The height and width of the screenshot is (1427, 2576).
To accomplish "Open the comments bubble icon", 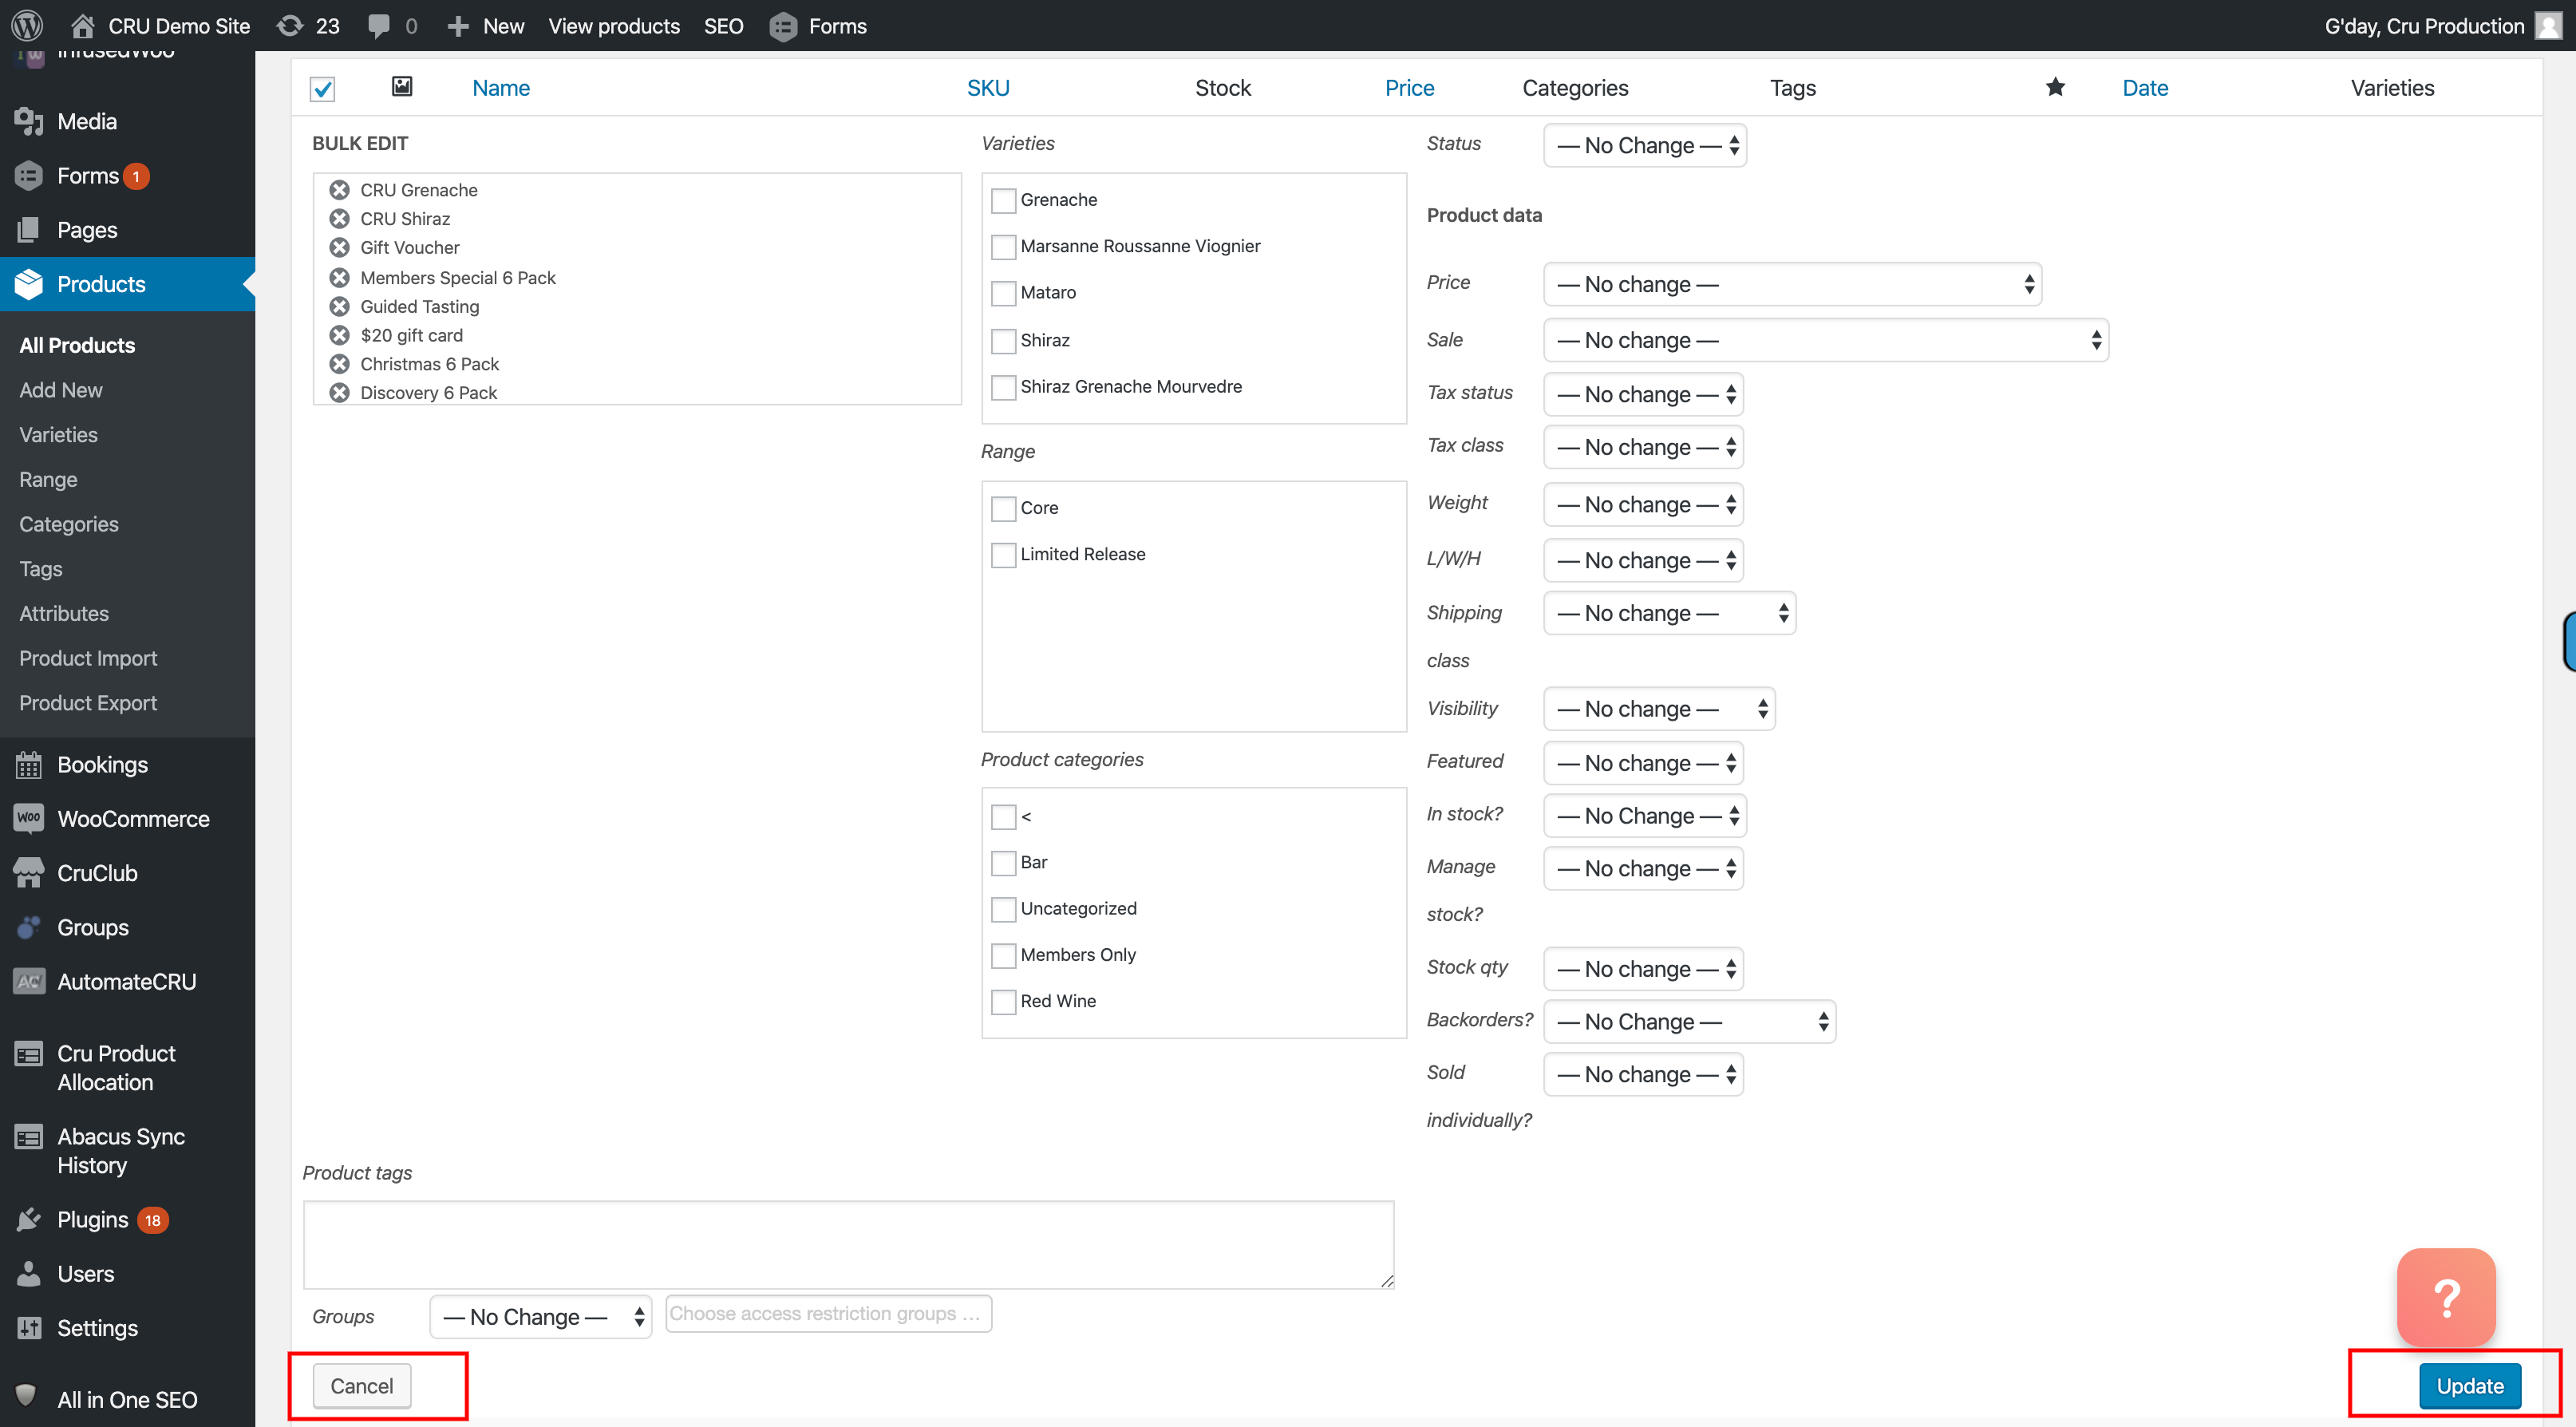I will (378, 26).
